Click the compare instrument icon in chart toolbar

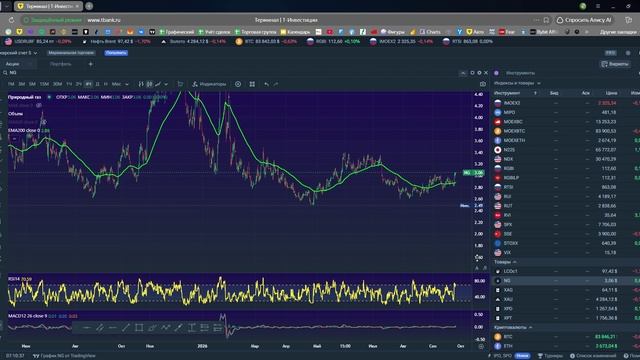pos(180,84)
